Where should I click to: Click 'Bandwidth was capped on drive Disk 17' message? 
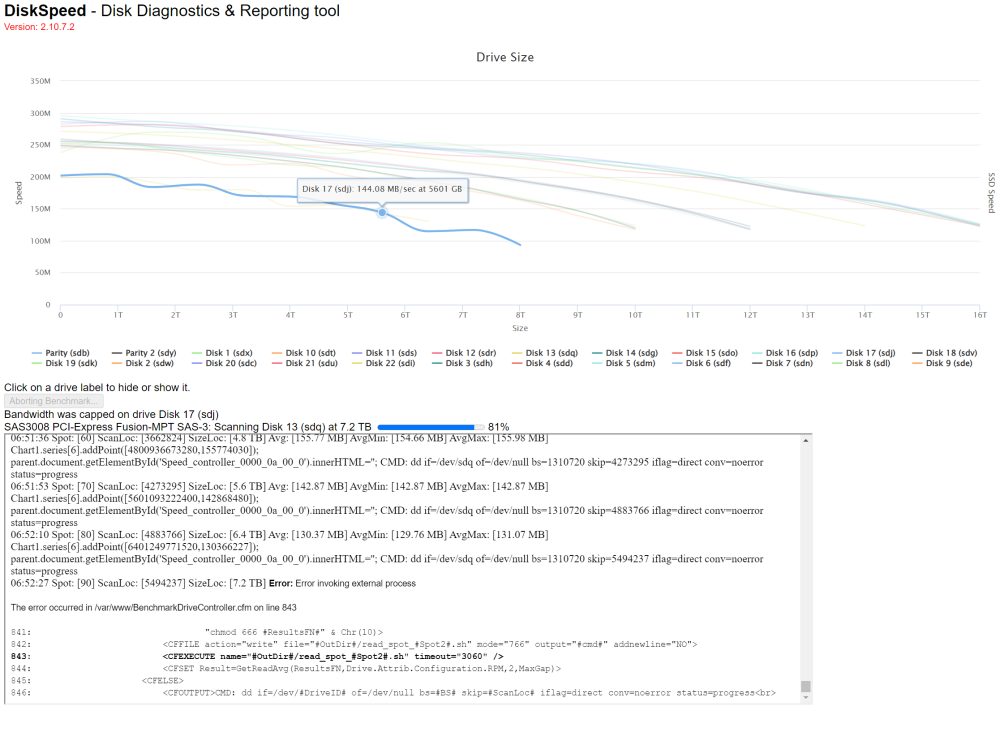[x=112, y=415]
